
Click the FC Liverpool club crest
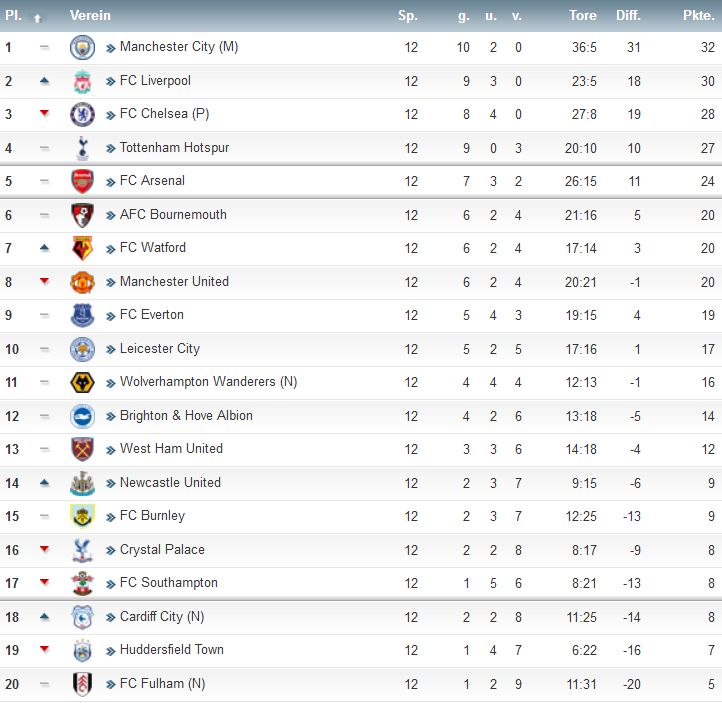(x=82, y=81)
